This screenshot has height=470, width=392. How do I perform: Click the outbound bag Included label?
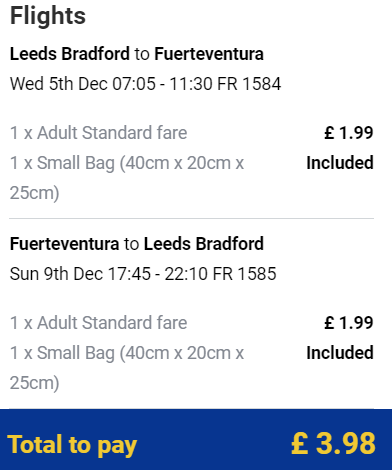point(340,163)
